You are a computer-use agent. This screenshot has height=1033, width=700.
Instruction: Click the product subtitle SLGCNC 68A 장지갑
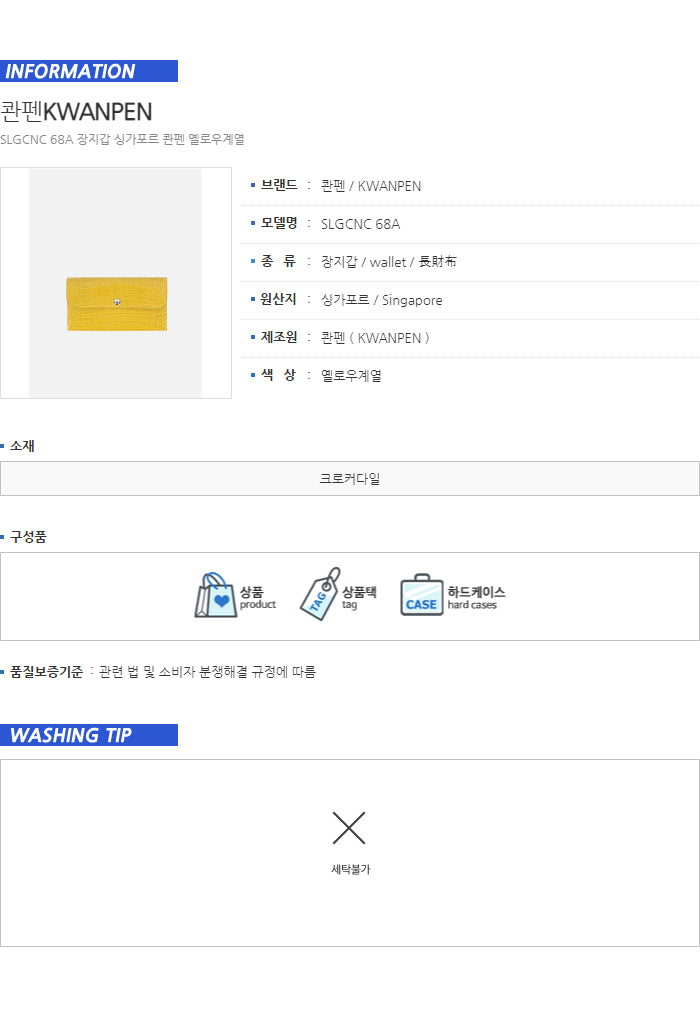[123, 139]
